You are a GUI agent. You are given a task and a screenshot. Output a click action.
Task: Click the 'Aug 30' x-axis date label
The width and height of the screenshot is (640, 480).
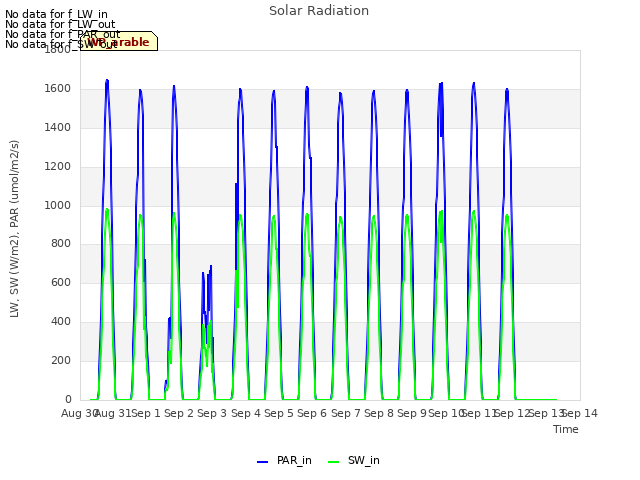[80, 413]
